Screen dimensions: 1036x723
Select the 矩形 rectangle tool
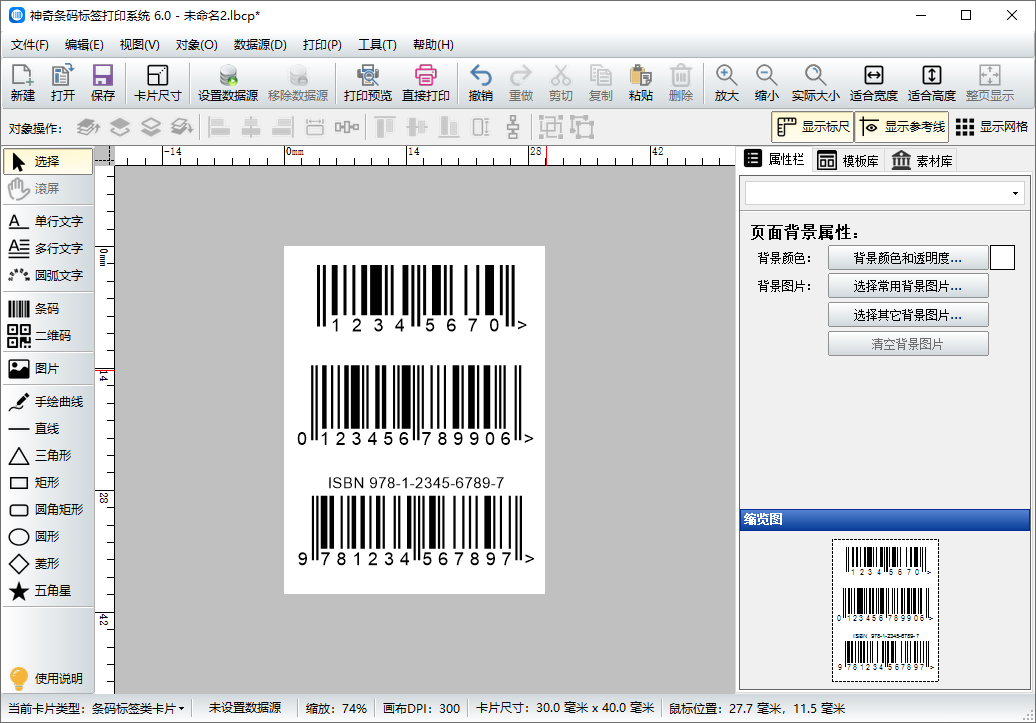(48, 482)
